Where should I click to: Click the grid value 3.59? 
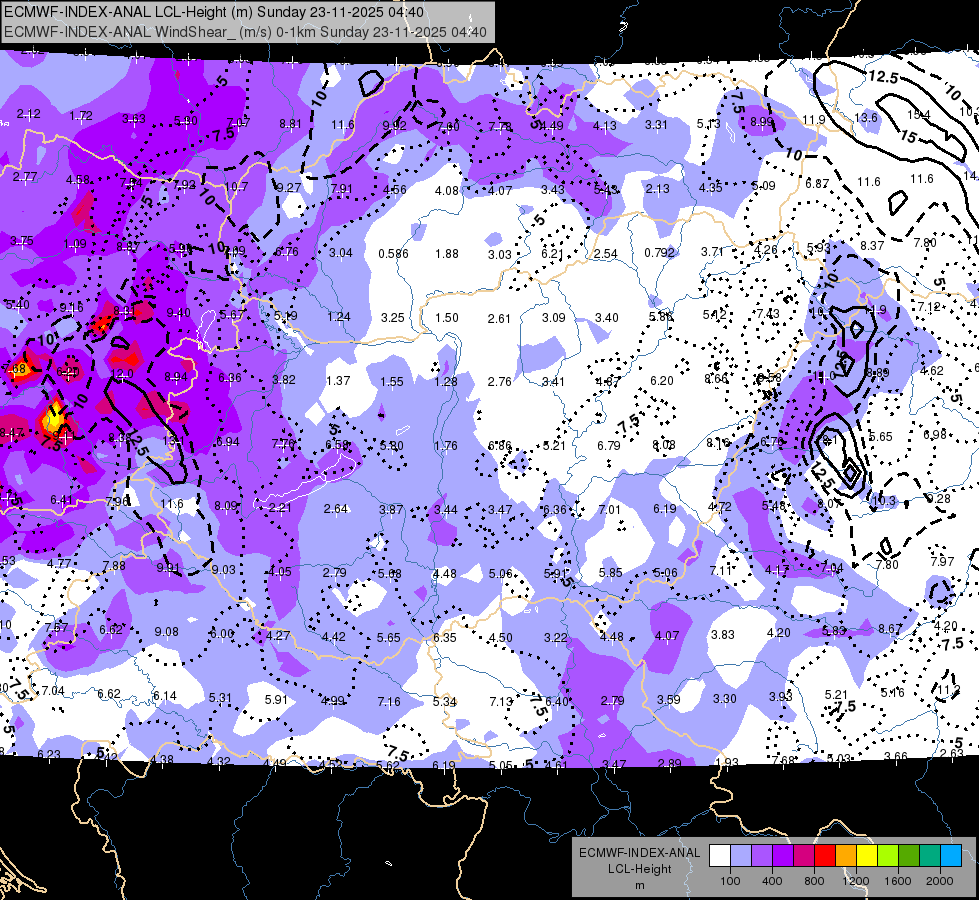668,699
